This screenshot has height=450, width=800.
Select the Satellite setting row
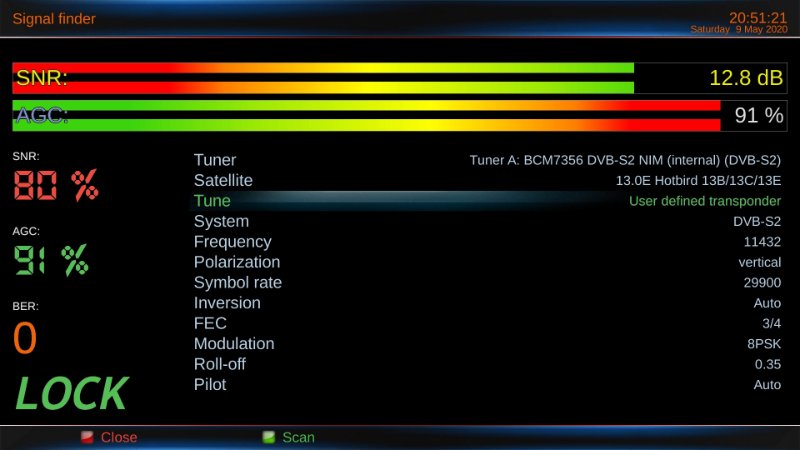point(487,181)
